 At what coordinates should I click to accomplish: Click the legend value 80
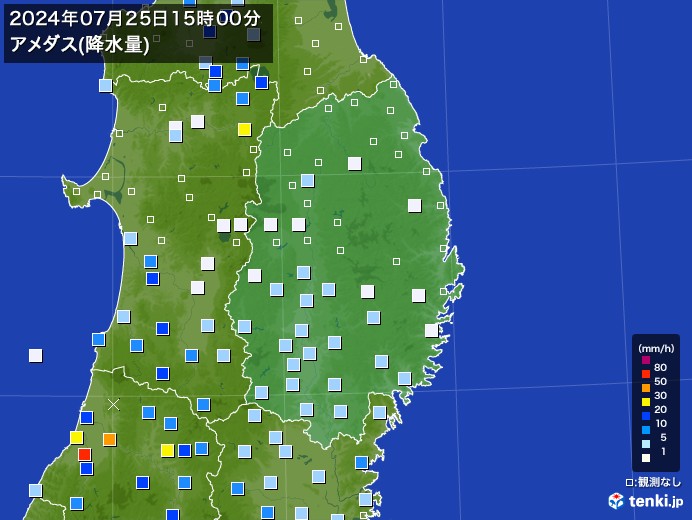[x=660, y=367]
